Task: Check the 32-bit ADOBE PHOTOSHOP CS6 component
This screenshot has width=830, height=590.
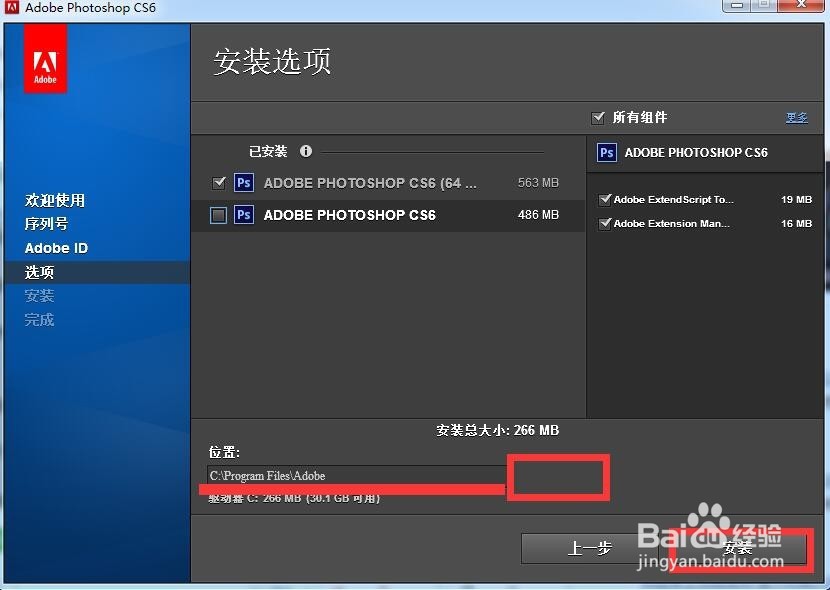Action: 219,215
